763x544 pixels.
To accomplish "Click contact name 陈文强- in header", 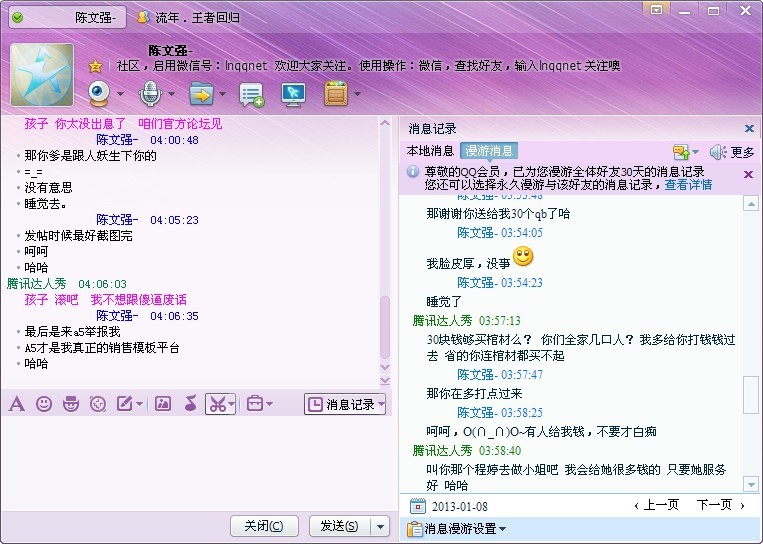I will click(x=171, y=51).
